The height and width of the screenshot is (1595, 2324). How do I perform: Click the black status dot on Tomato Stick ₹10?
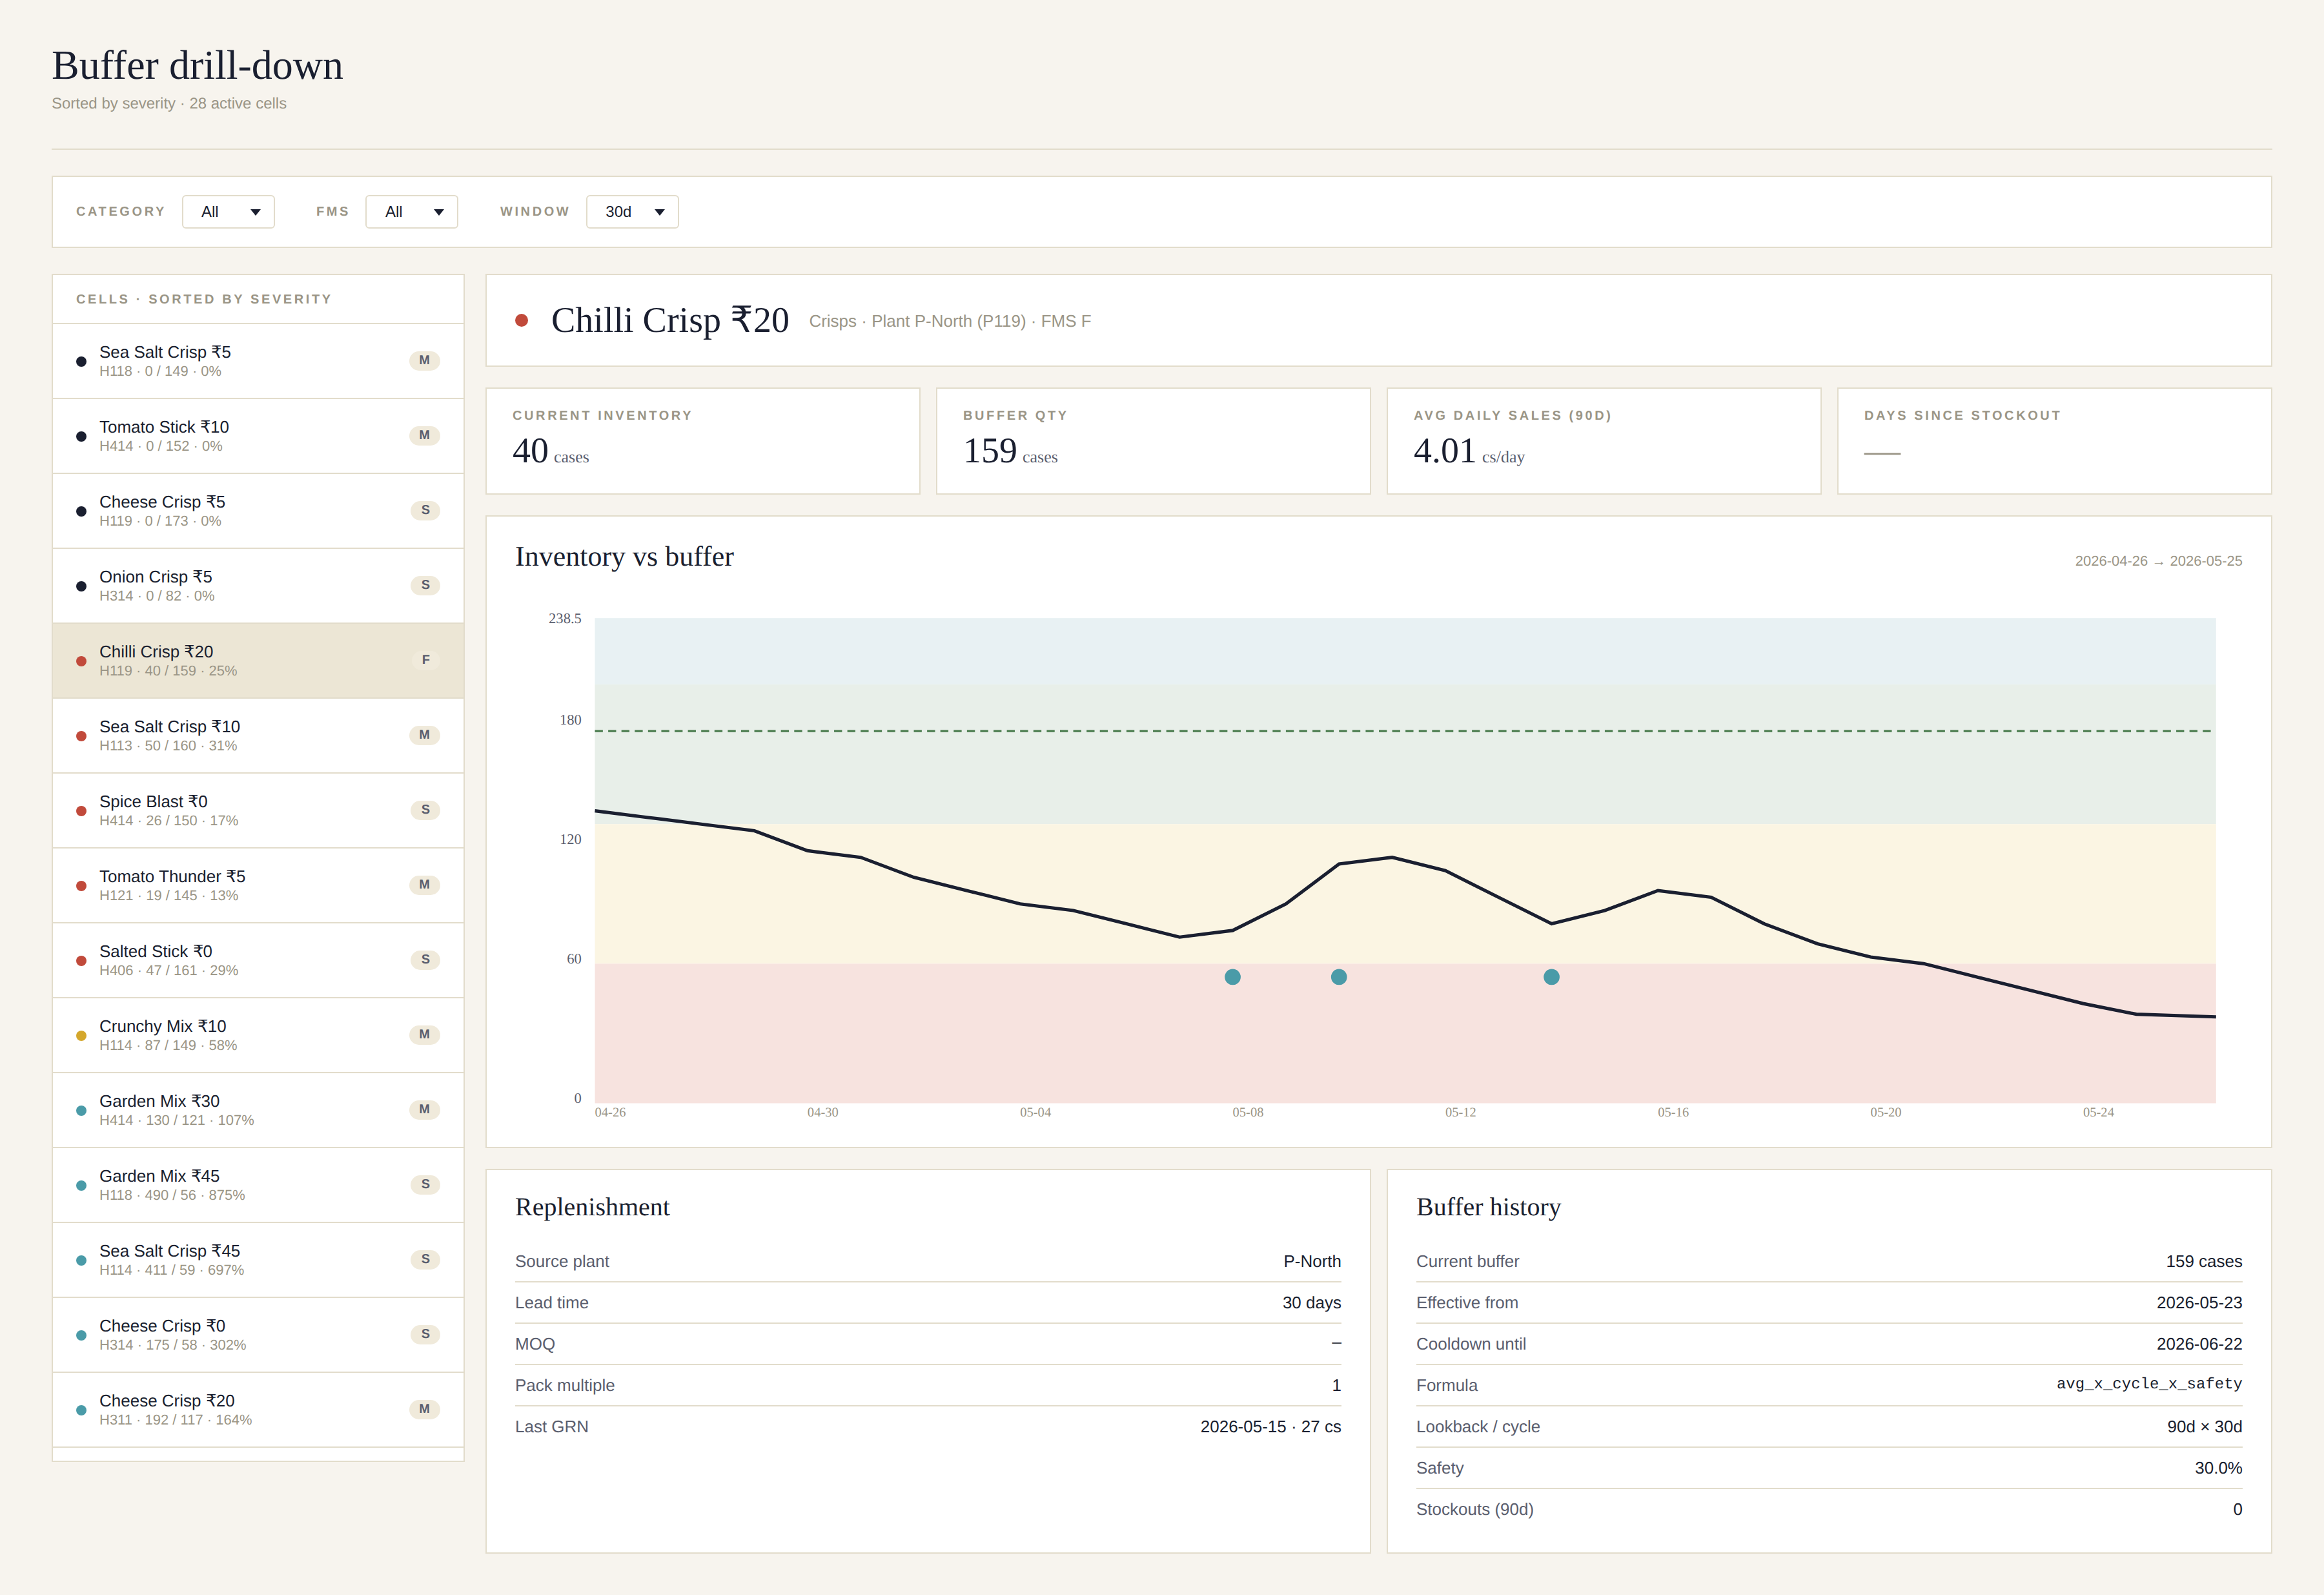tap(81, 437)
